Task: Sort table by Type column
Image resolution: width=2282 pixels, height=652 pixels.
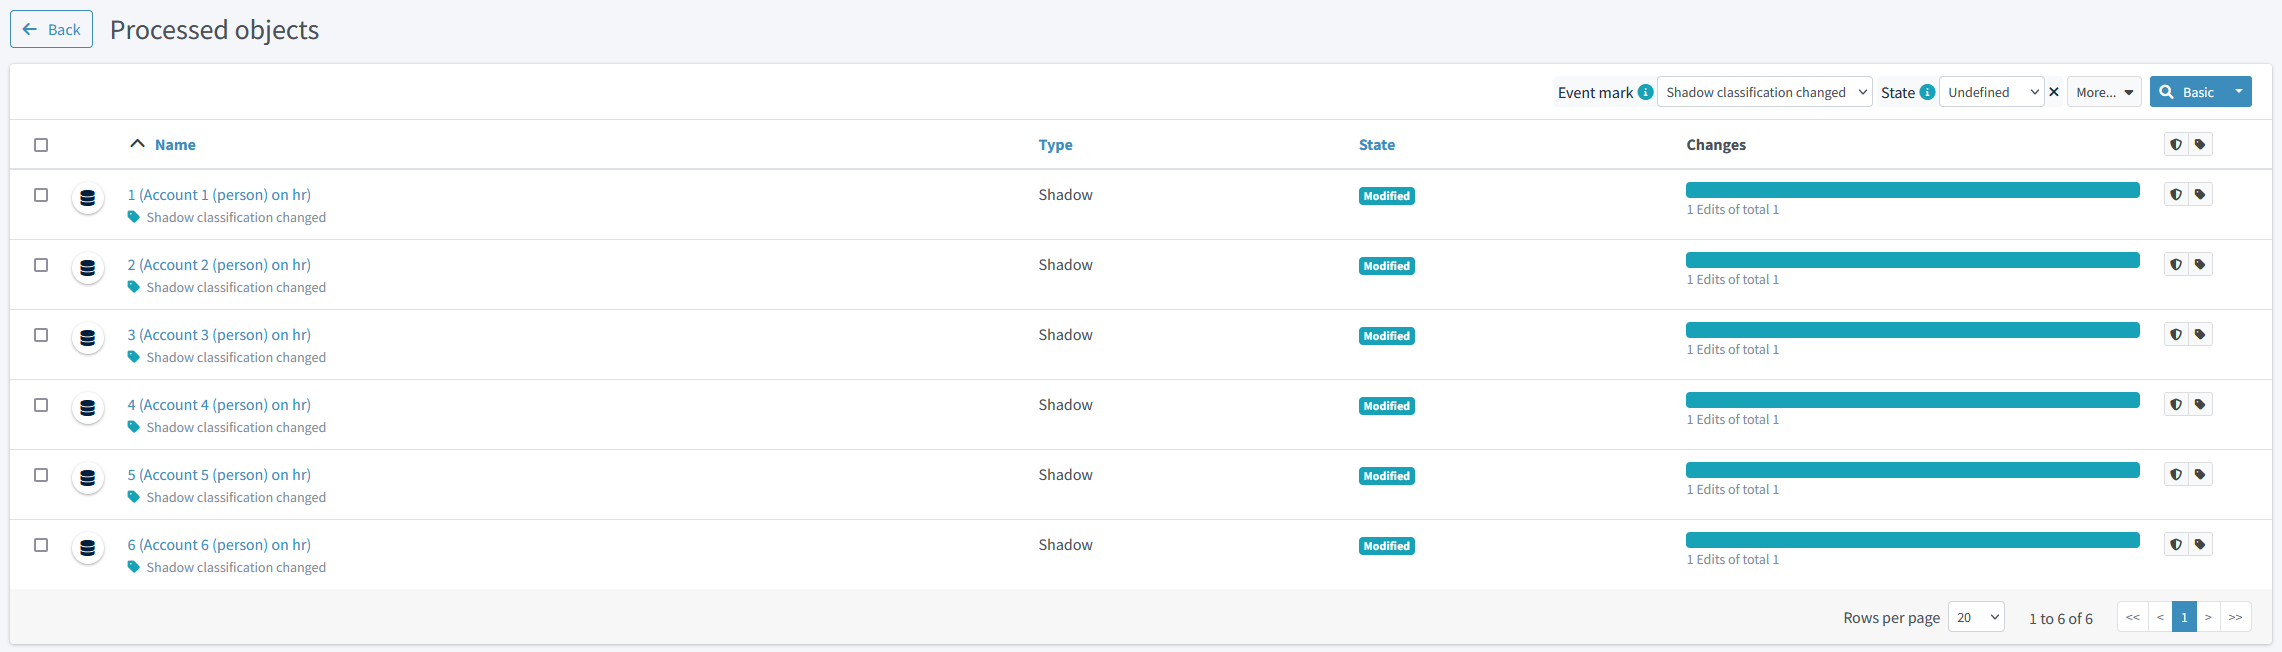Action: click(x=1055, y=145)
